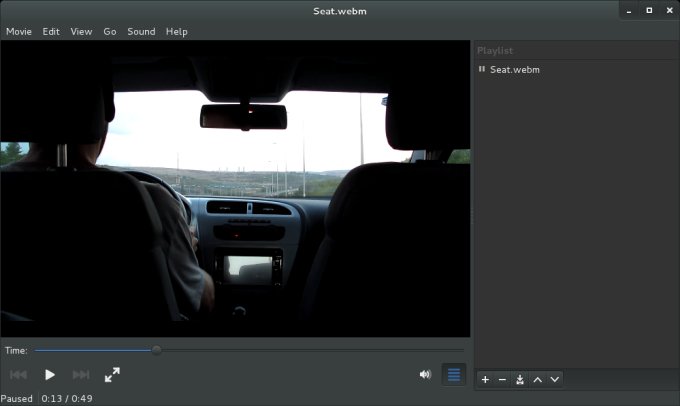The image size is (680, 406).
Task: Move playlist item up with the up chevron
Action: 538,380
